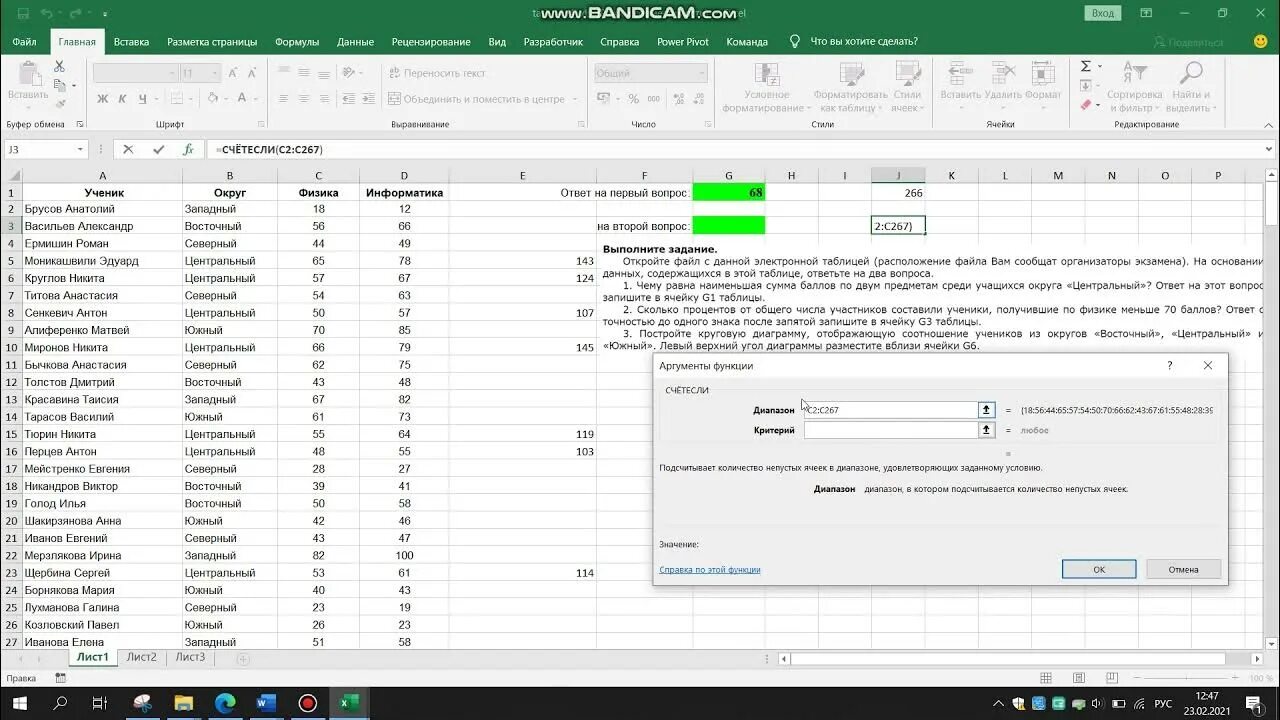Image resolution: width=1280 pixels, height=720 pixels.
Task: Click the Align Left icon
Action: tap(284, 99)
